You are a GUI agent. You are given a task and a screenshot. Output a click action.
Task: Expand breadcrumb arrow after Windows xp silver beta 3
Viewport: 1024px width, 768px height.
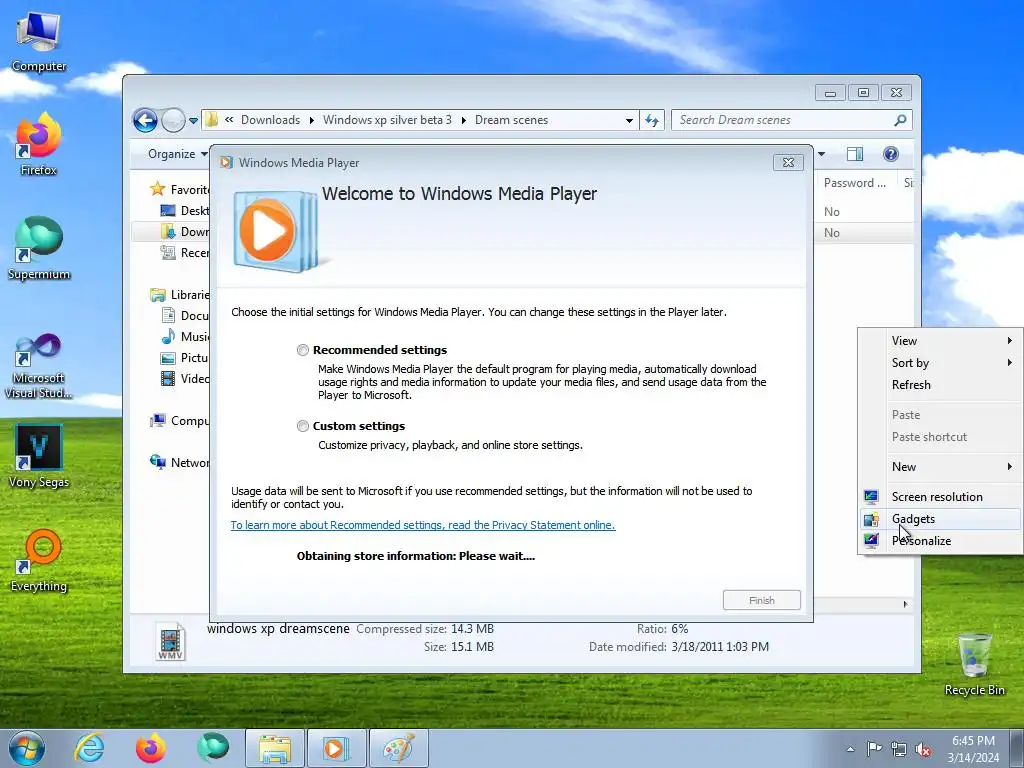pos(464,120)
